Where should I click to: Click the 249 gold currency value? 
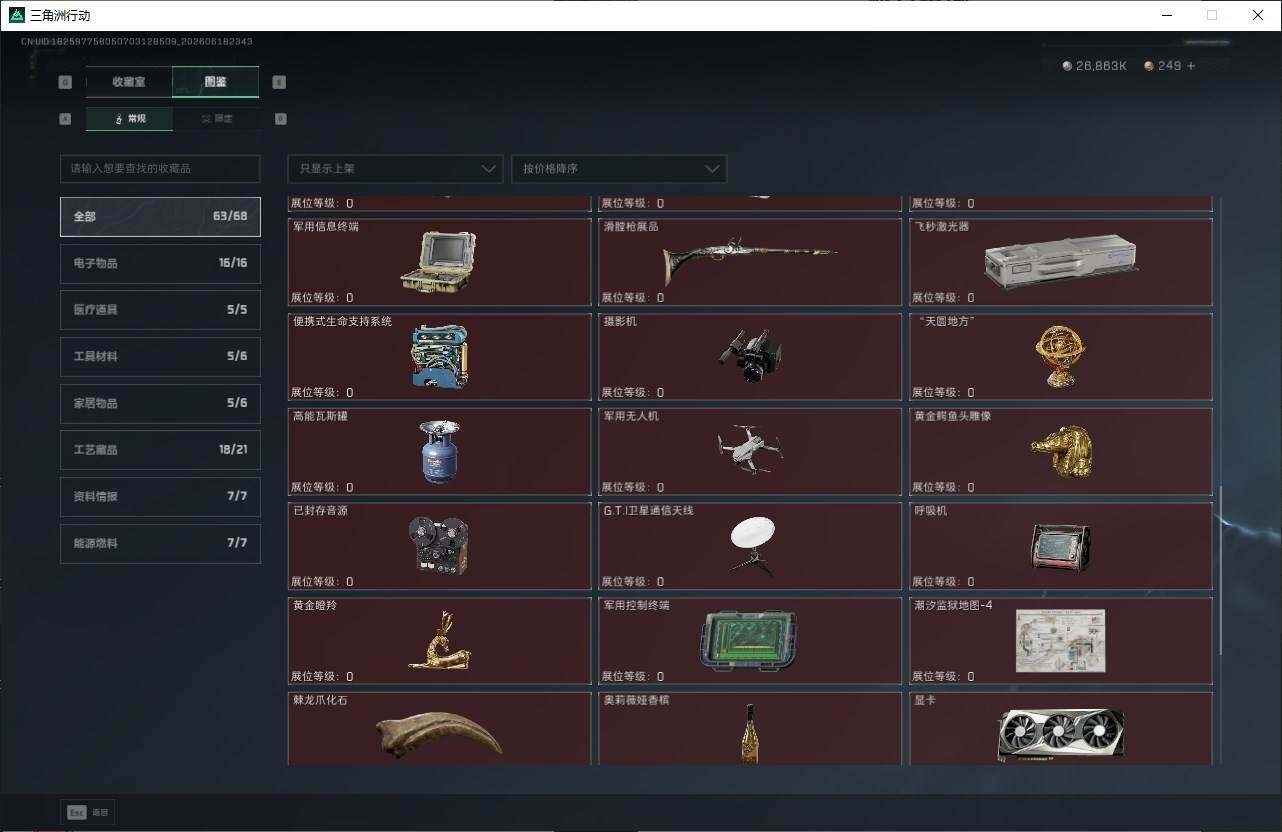[x=1169, y=66]
